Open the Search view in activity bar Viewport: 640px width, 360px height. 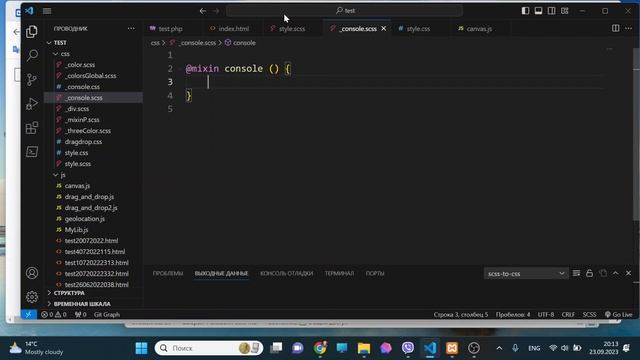32,55
